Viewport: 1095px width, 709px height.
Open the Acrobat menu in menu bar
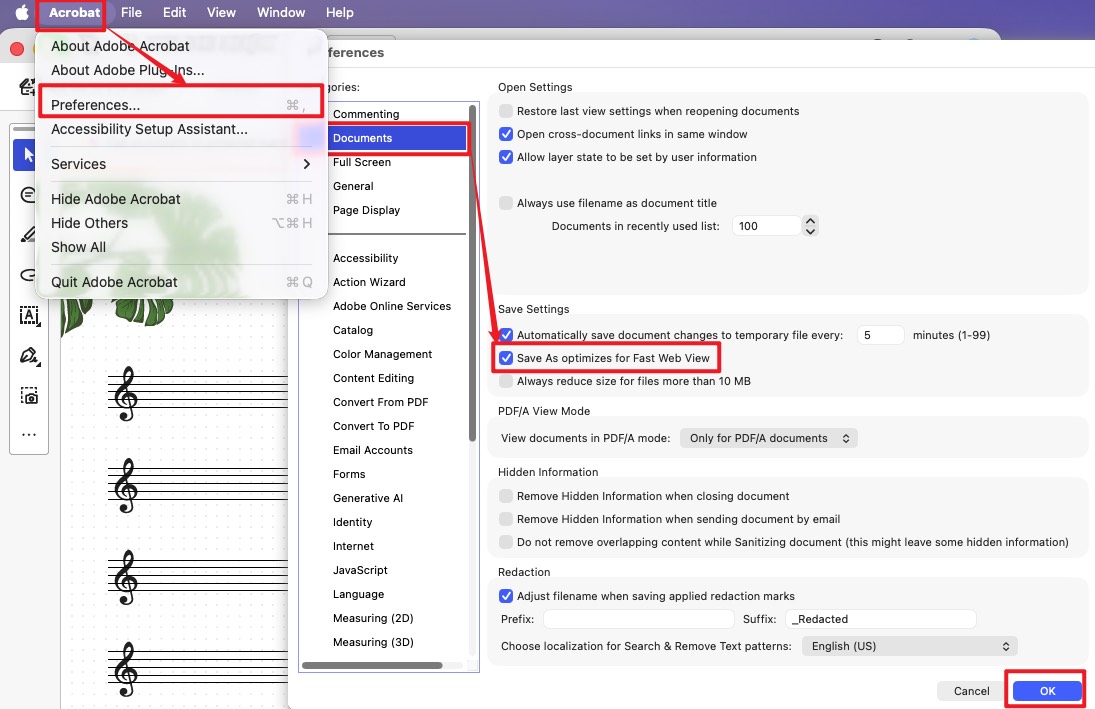[x=74, y=13]
